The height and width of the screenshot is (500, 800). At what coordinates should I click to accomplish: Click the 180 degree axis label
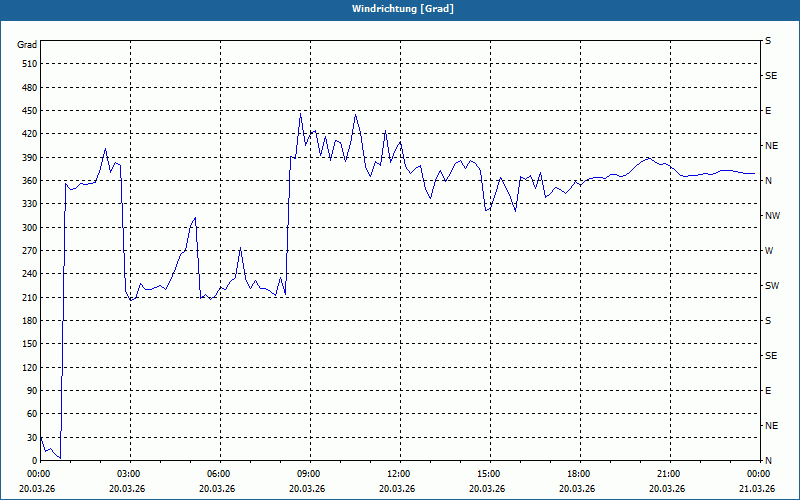click(29, 321)
